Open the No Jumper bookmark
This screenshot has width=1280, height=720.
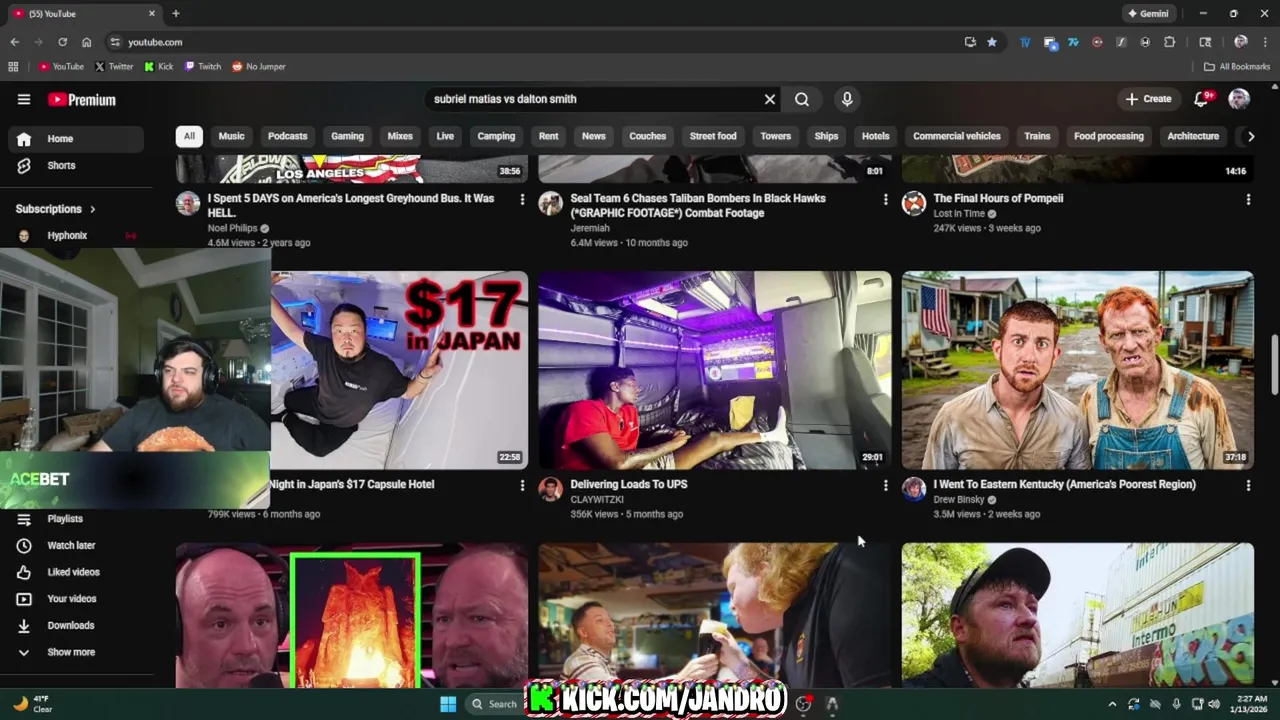[259, 67]
